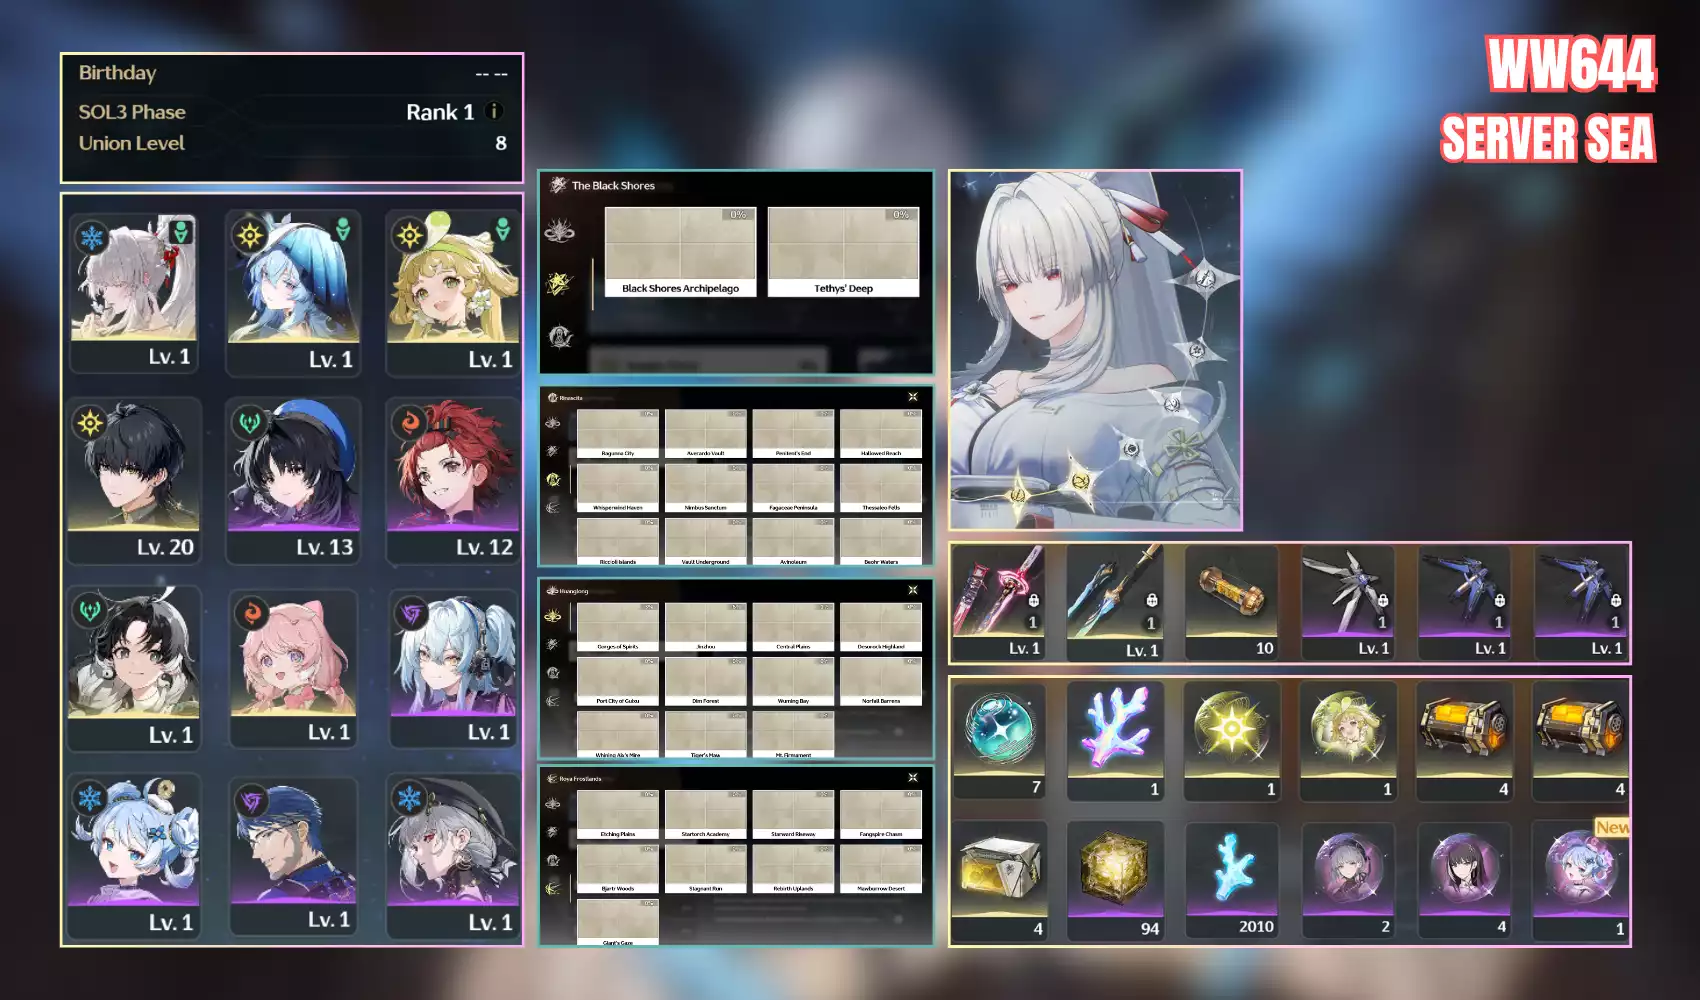Open the Norfall Barrens map
1700x1000 pixels.
point(880,681)
